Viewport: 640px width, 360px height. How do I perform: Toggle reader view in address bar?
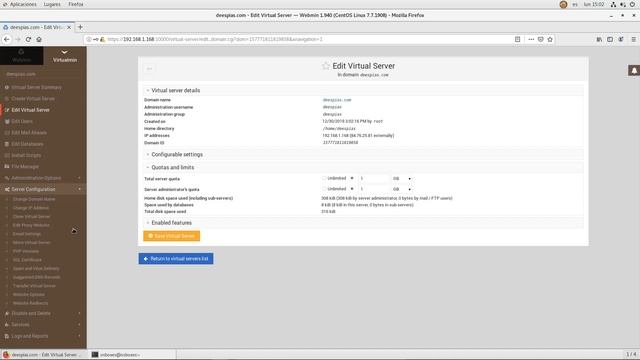(x=517, y=40)
